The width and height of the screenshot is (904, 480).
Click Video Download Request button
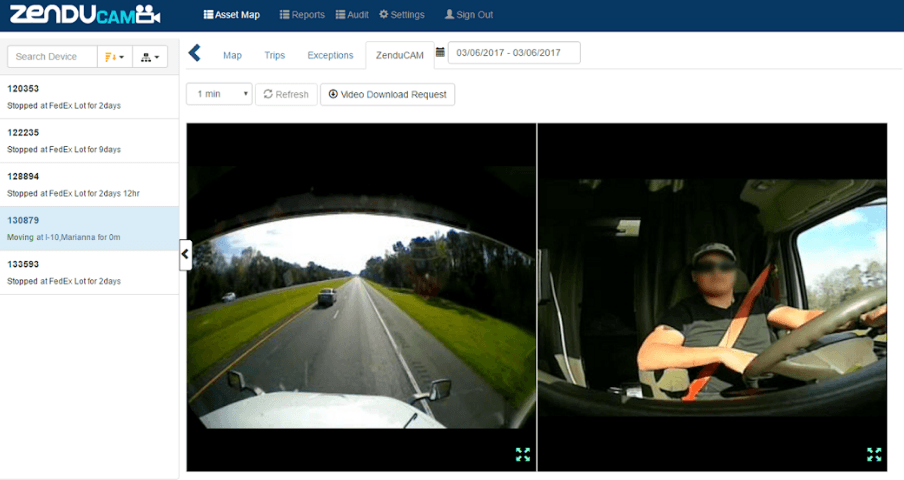pos(387,95)
